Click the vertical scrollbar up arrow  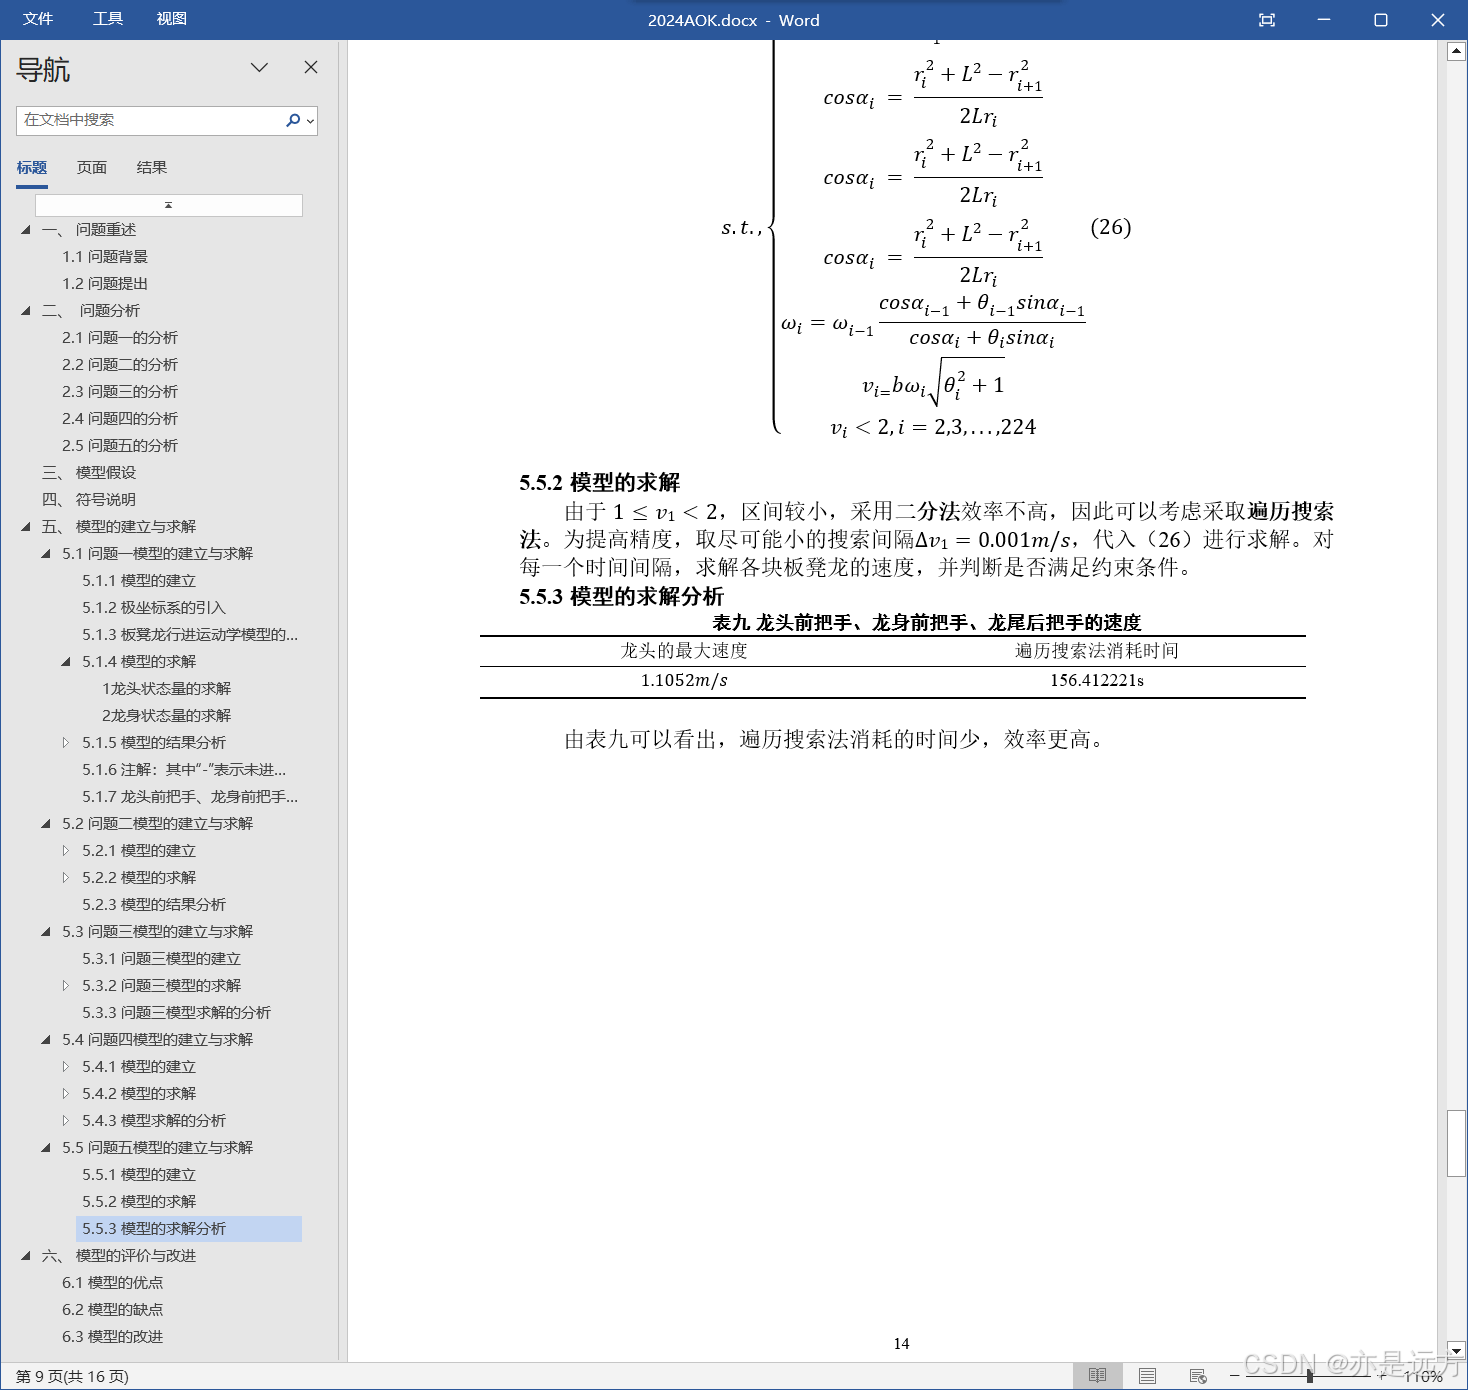[x=1456, y=52]
